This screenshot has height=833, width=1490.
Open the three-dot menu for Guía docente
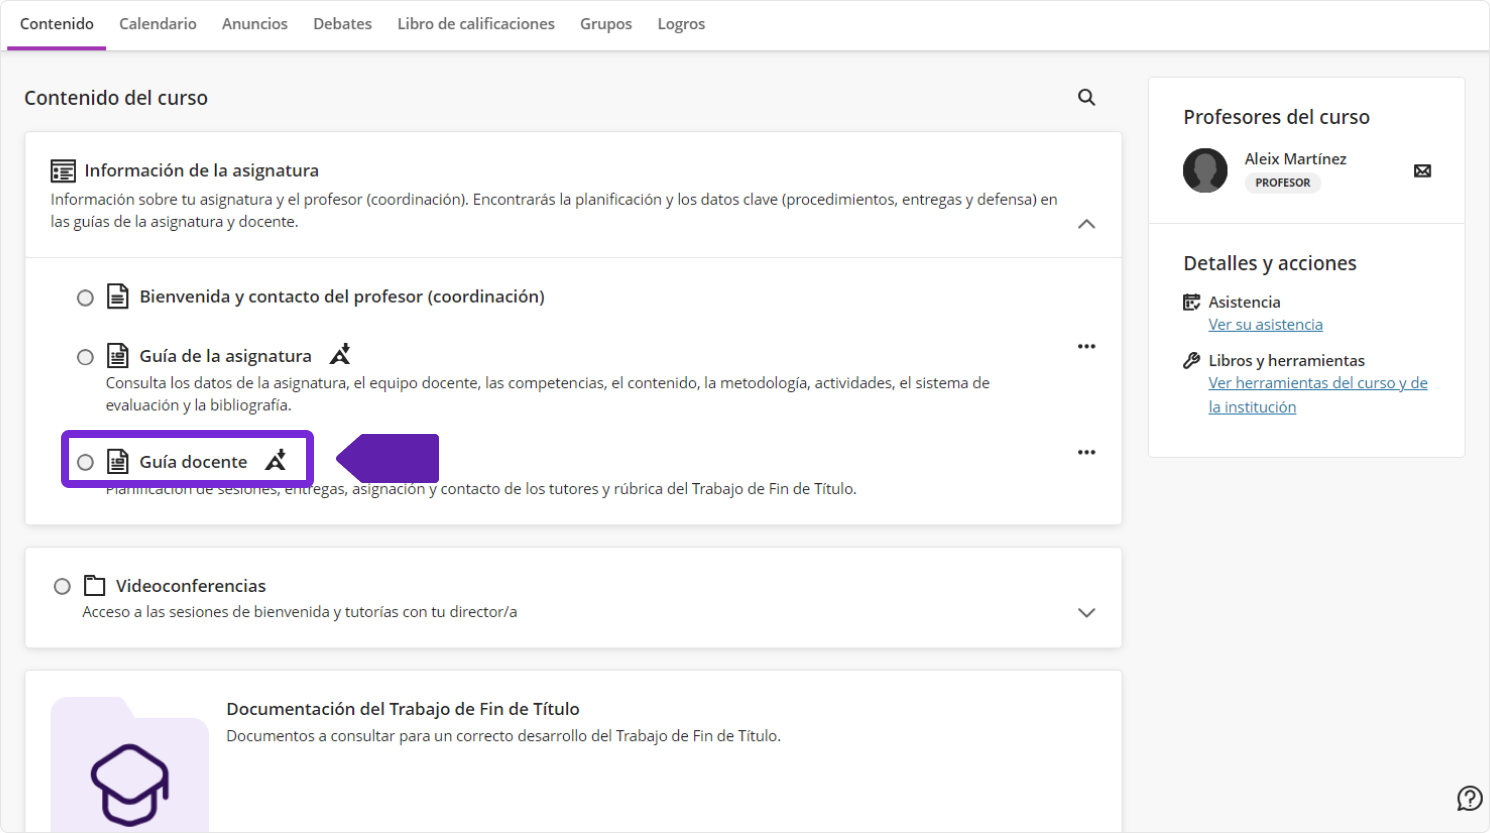coord(1086,453)
